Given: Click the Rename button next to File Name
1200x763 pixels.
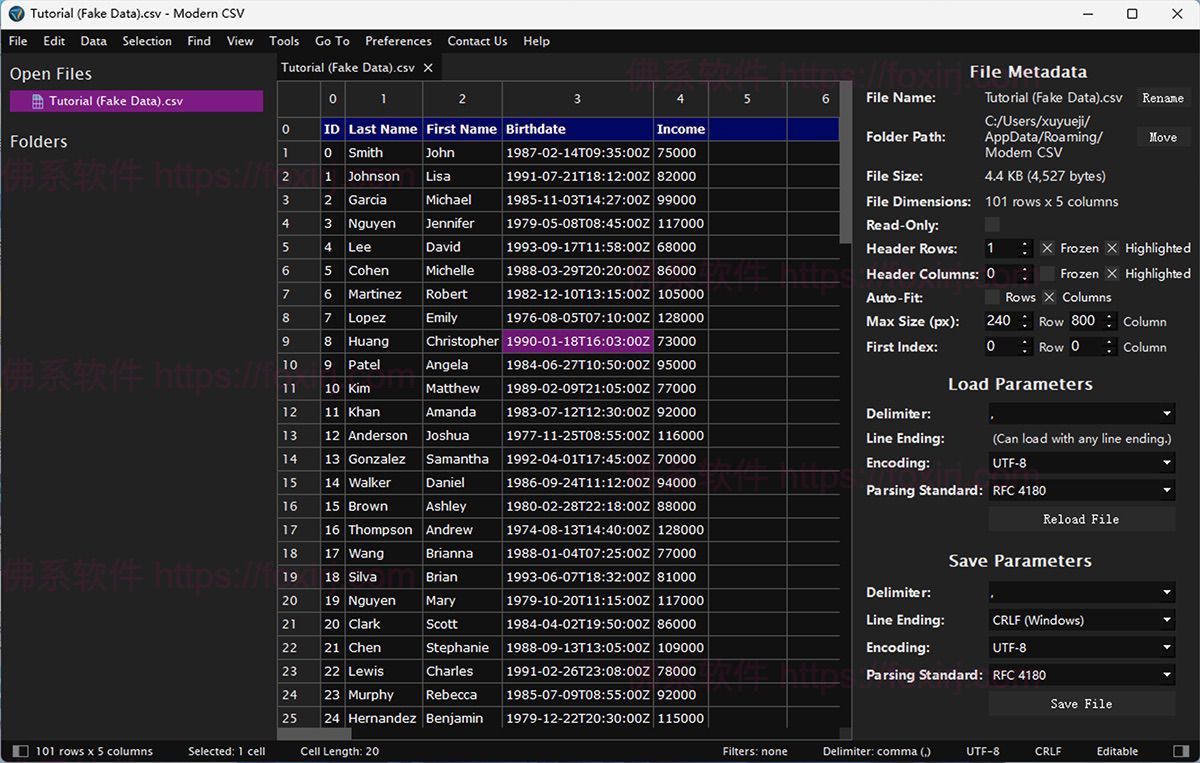Looking at the screenshot, I should 1162,98.
